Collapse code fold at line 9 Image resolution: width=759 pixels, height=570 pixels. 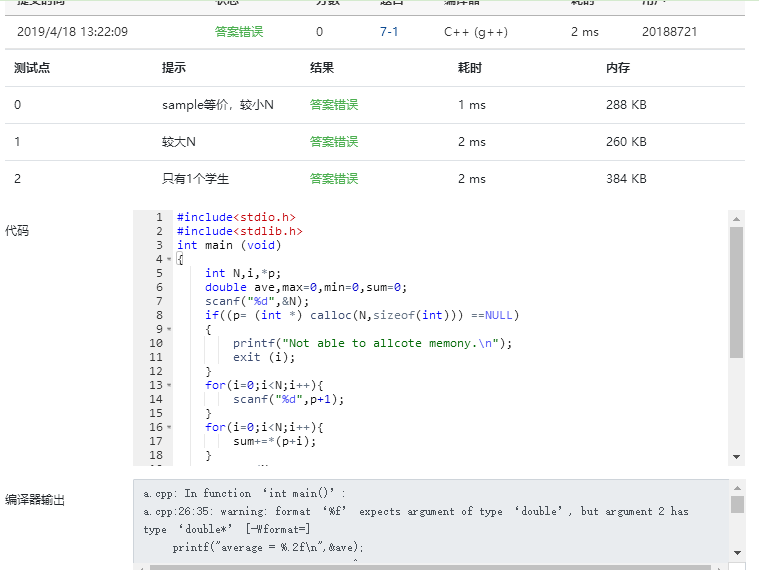coord(169,329)
